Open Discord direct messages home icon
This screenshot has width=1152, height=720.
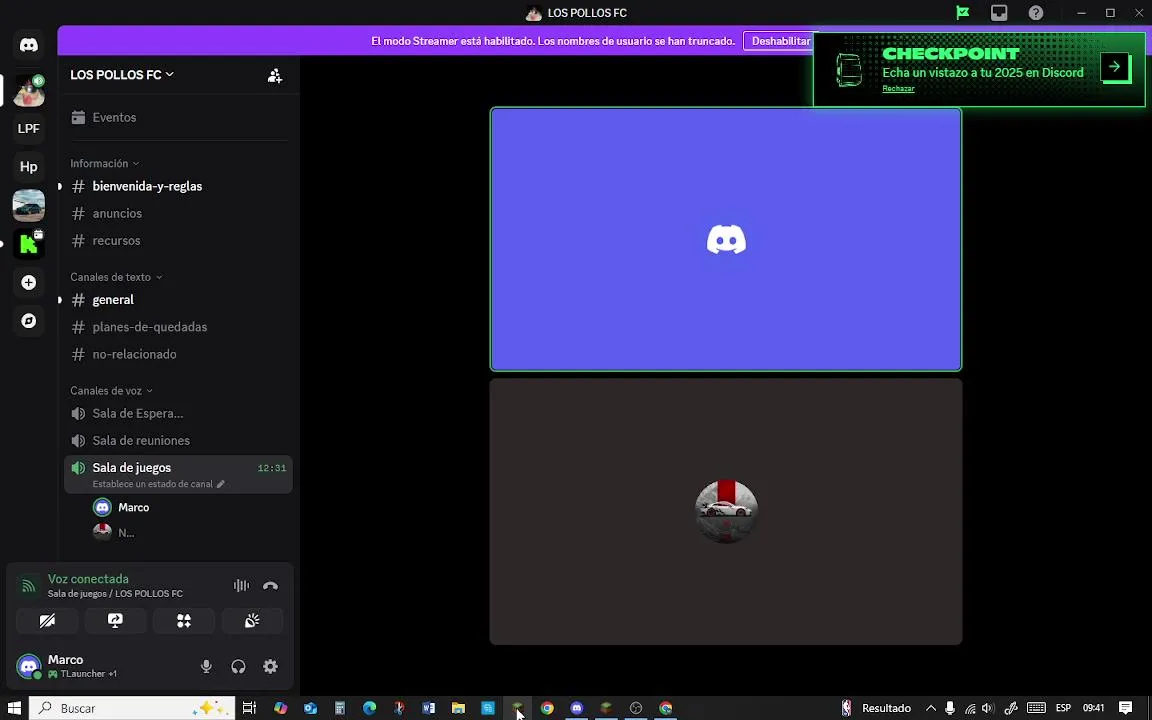point(29,45)
